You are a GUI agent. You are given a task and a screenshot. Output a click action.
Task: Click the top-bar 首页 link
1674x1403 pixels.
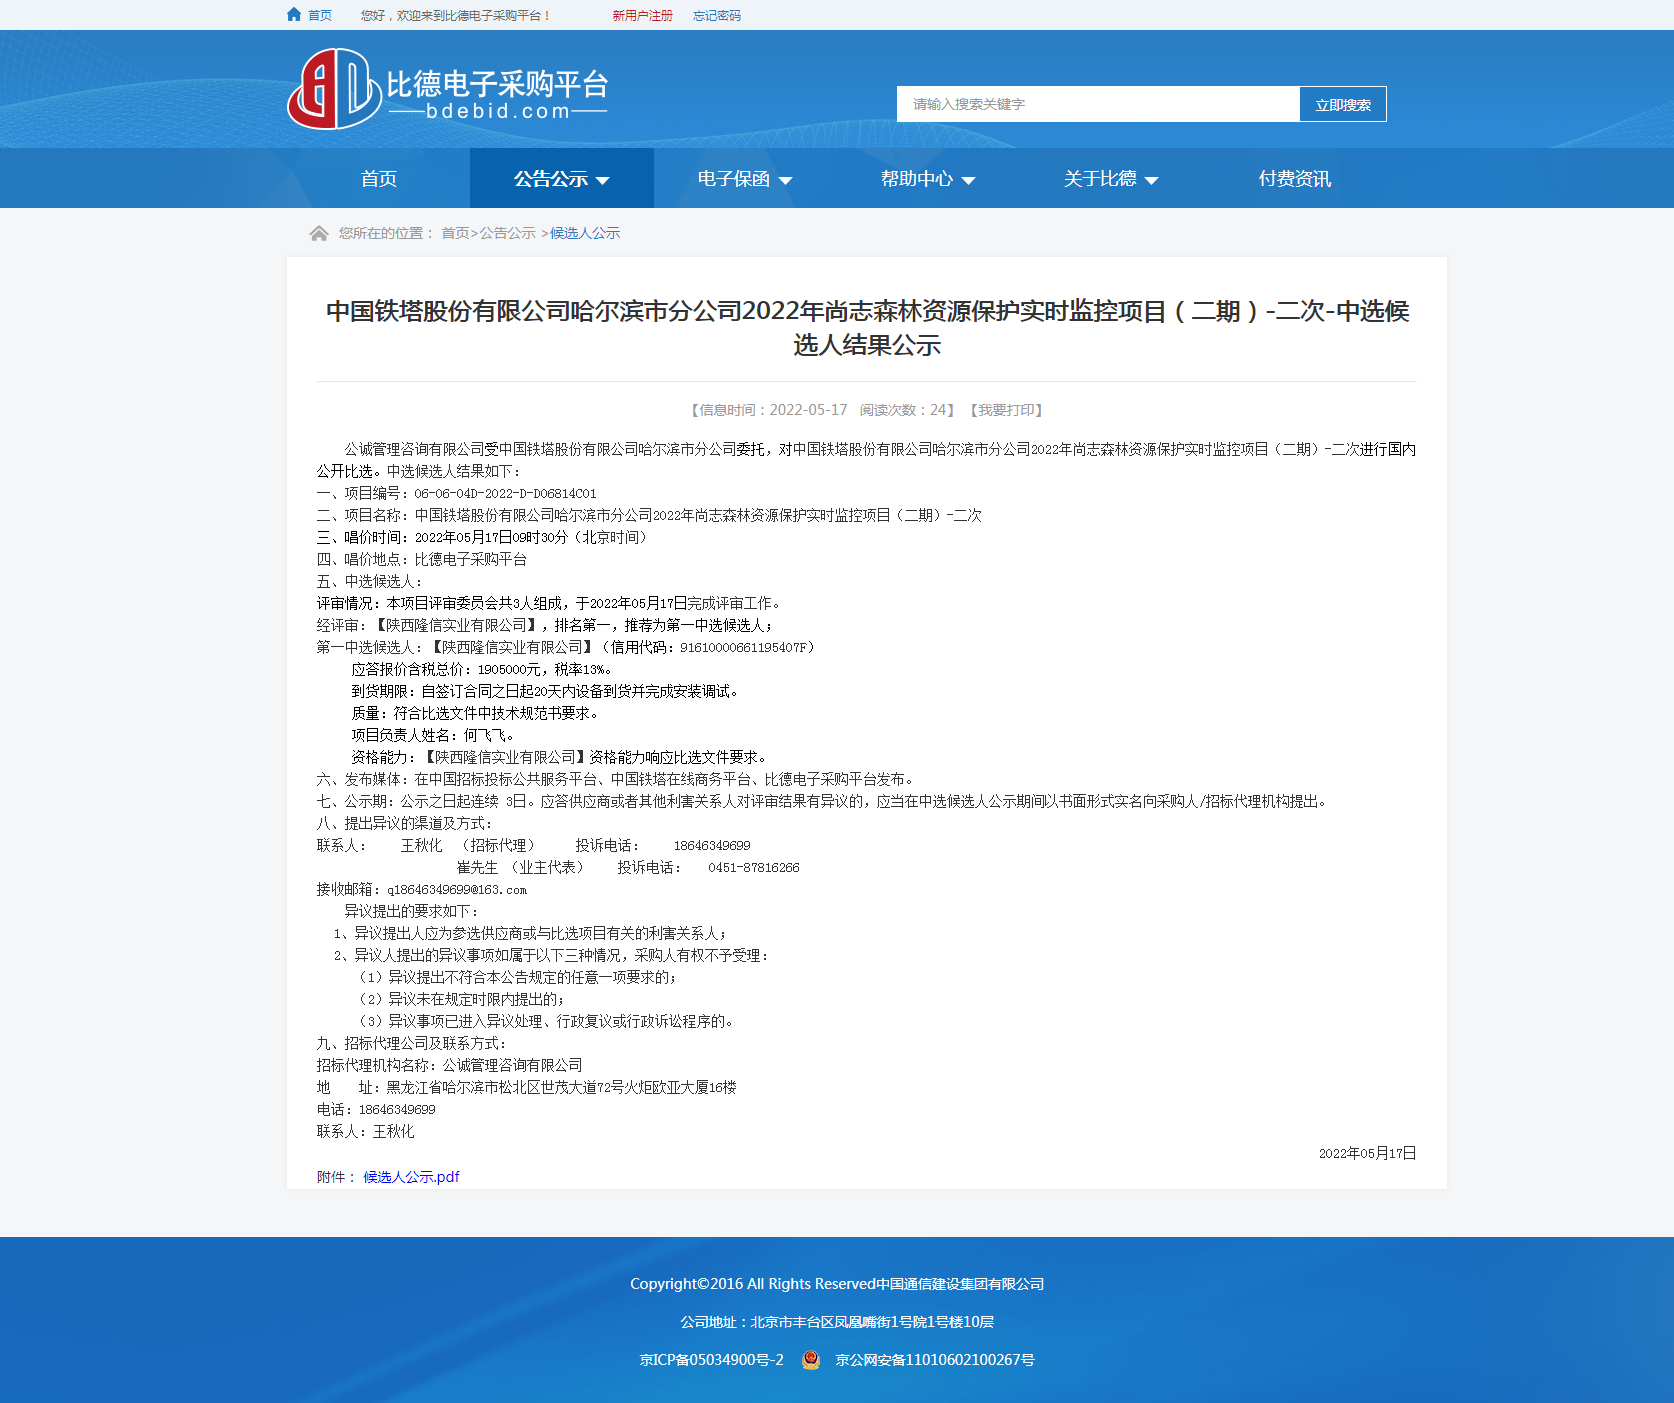pos(320,15)
